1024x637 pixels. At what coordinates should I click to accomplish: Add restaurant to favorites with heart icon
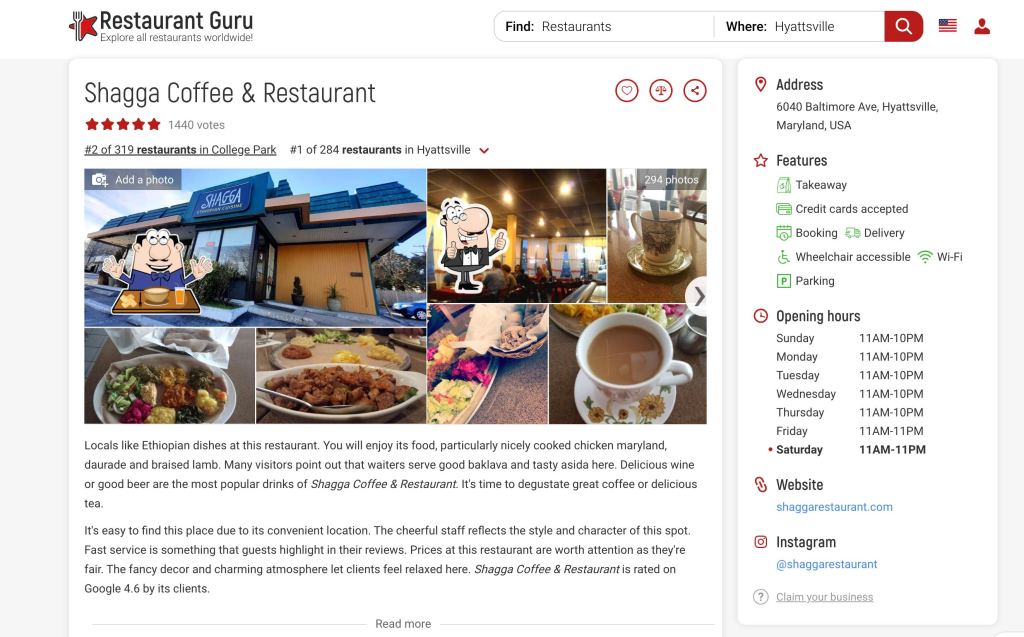[x=626, y=91]
